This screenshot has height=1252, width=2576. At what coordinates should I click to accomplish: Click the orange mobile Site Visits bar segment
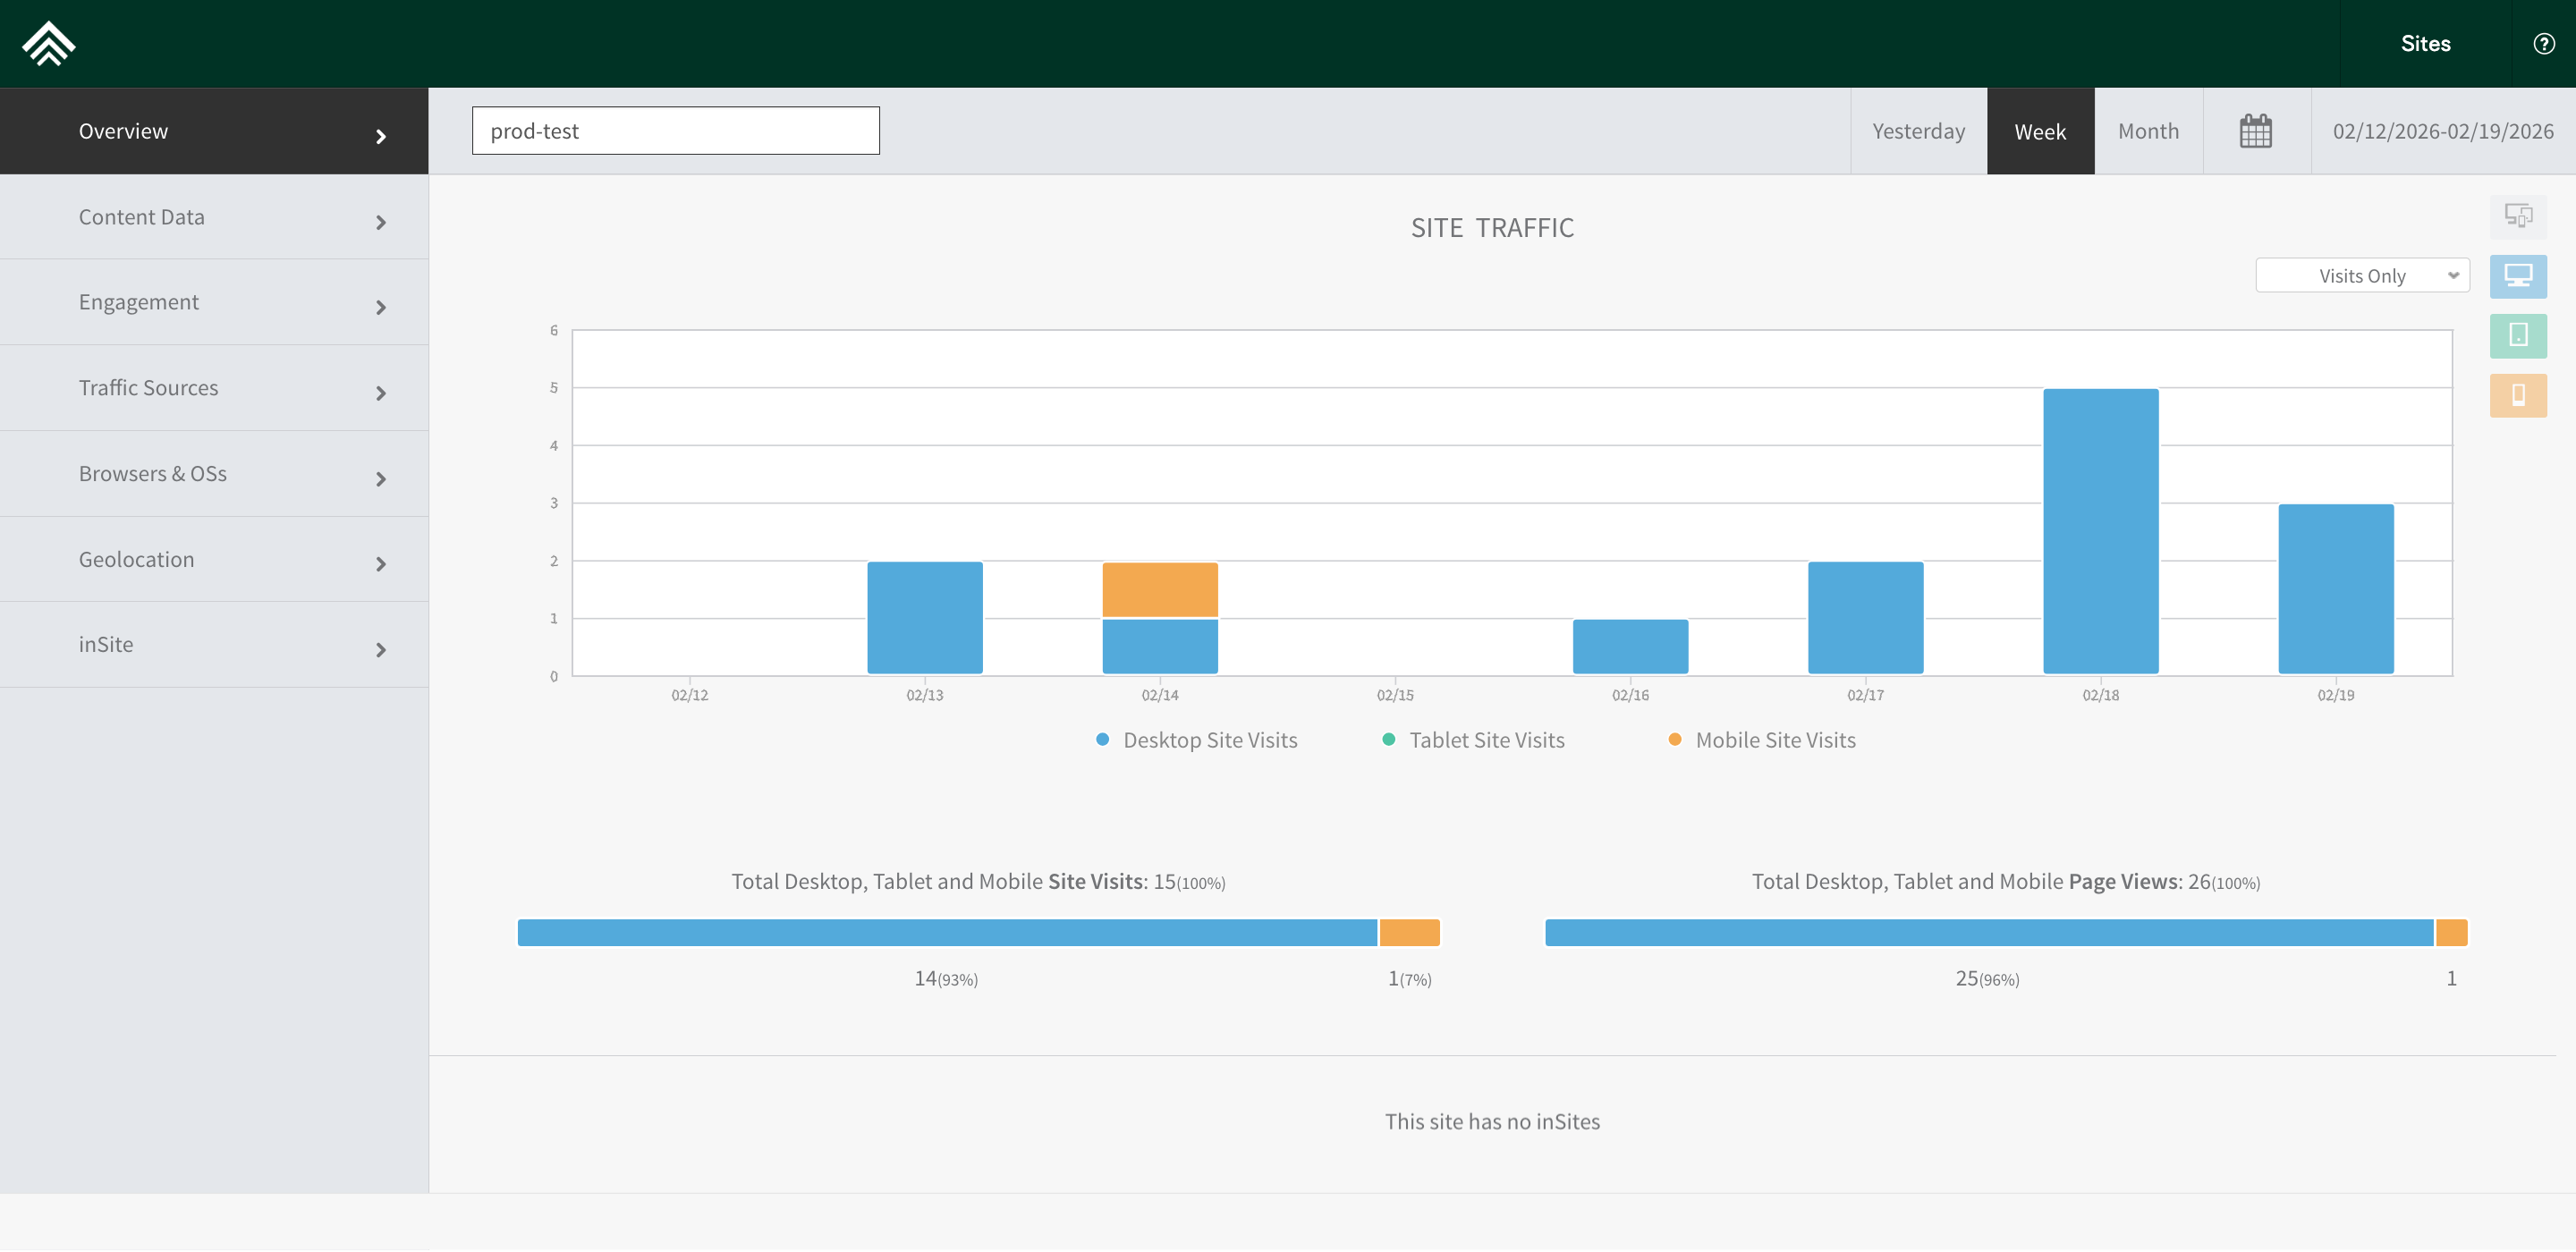pyautogui.click(x=1409, y=932)
